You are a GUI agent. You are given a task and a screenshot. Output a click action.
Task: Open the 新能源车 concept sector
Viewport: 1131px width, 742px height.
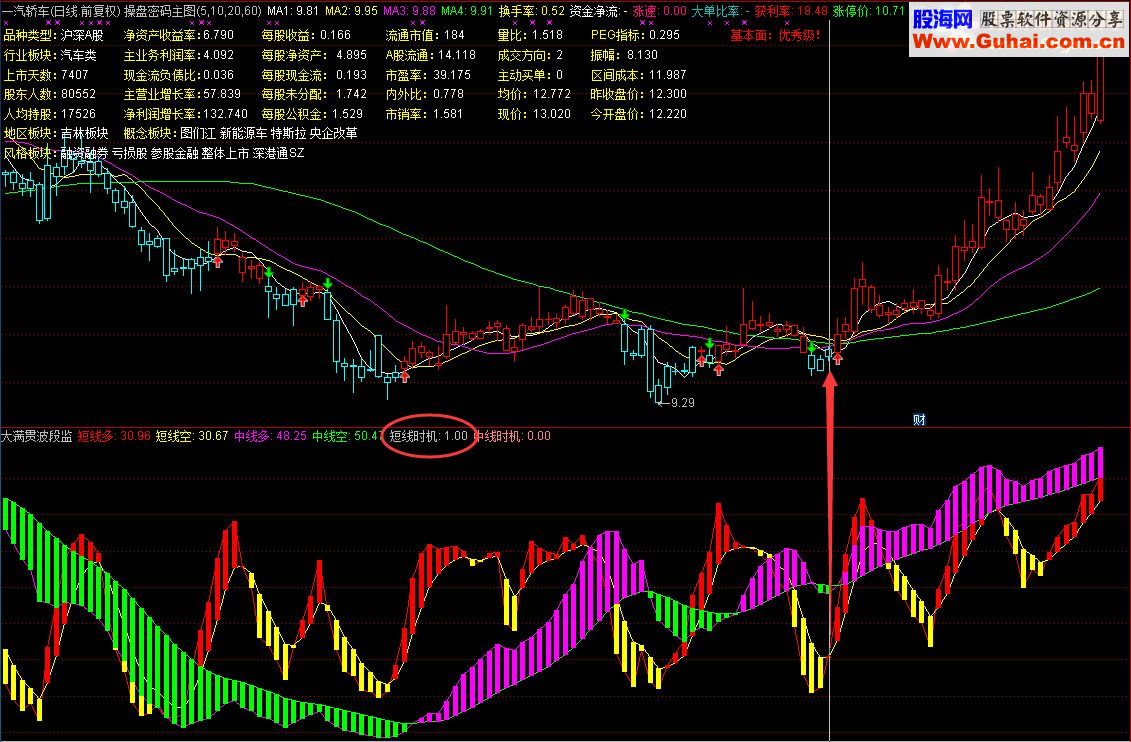coord(243,133)
